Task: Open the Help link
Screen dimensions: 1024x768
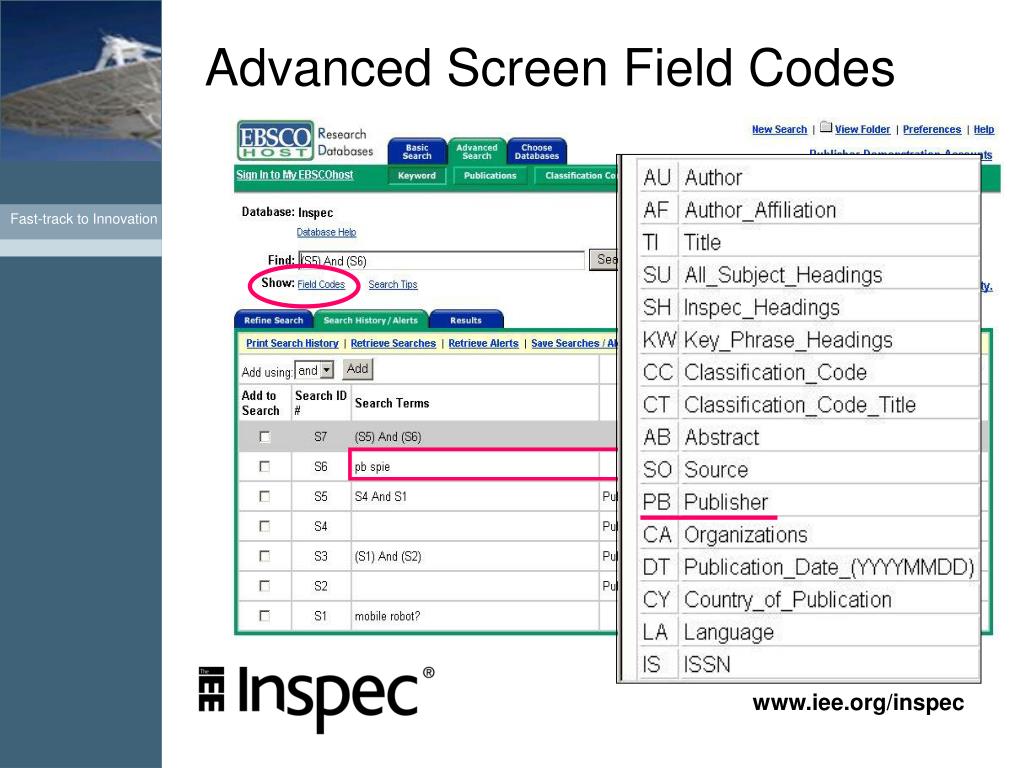Action: [x=984, y=129]
